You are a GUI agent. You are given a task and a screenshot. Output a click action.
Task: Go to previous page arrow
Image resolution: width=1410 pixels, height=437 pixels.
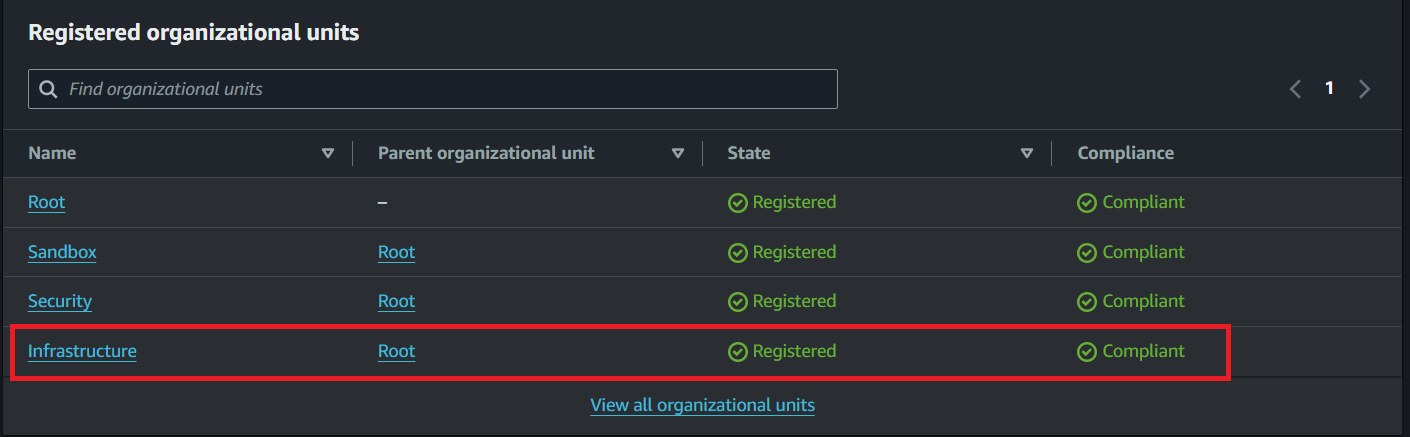[1295, 89]
